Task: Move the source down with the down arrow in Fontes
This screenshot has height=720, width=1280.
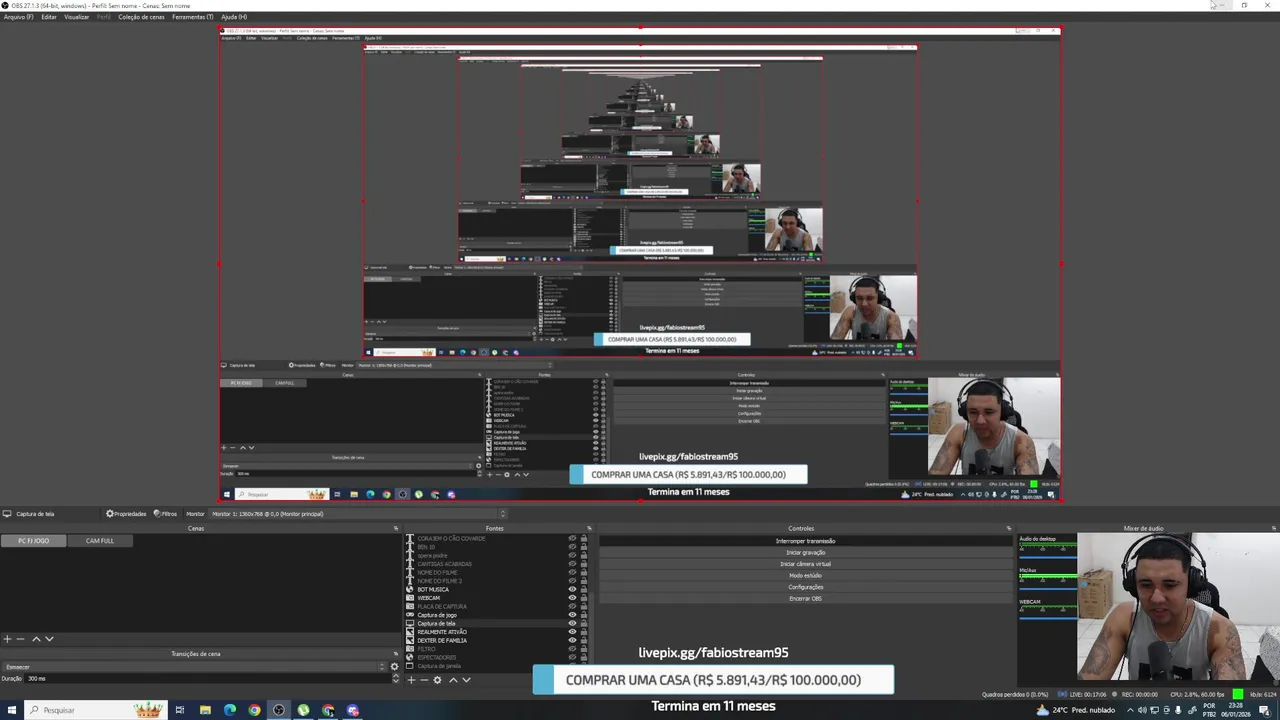Action: [x=466, y=680]
